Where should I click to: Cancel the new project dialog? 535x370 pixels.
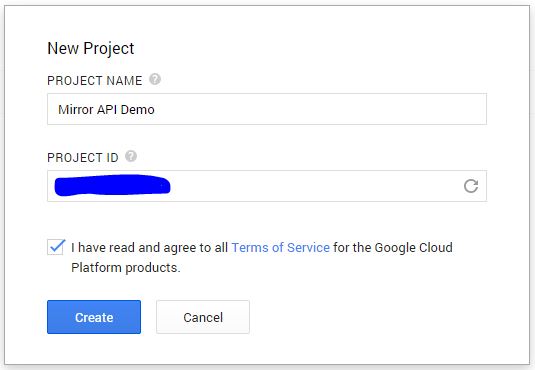click(203, 317)
